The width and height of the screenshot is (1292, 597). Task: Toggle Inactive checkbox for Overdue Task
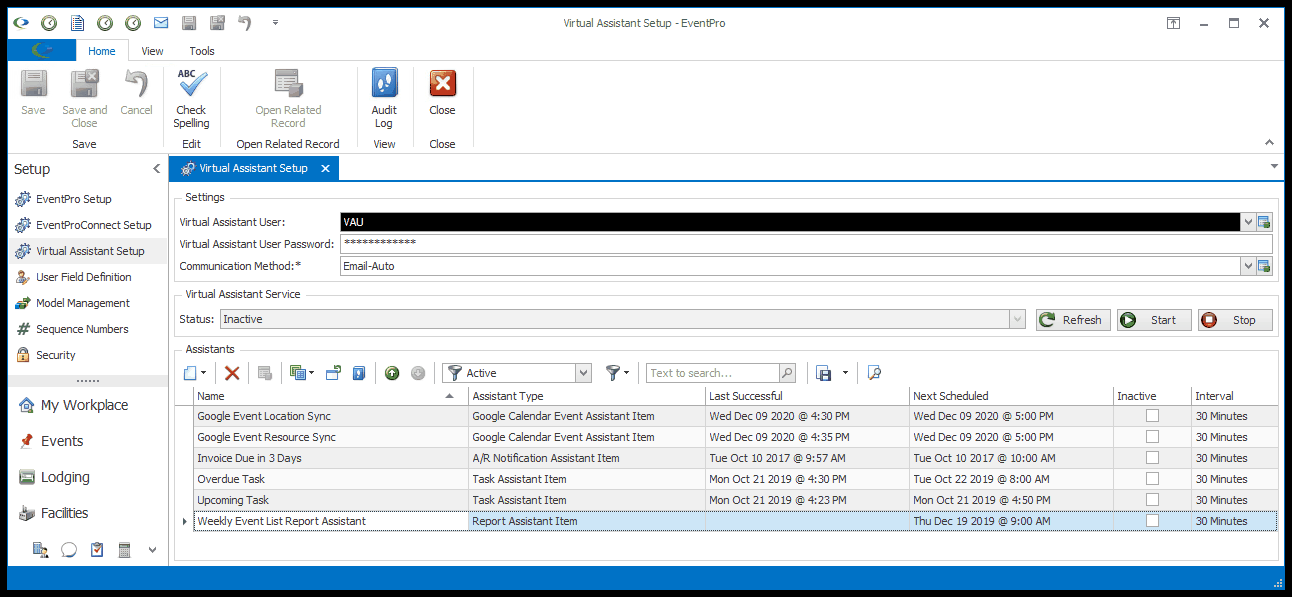click(1152, 478)
